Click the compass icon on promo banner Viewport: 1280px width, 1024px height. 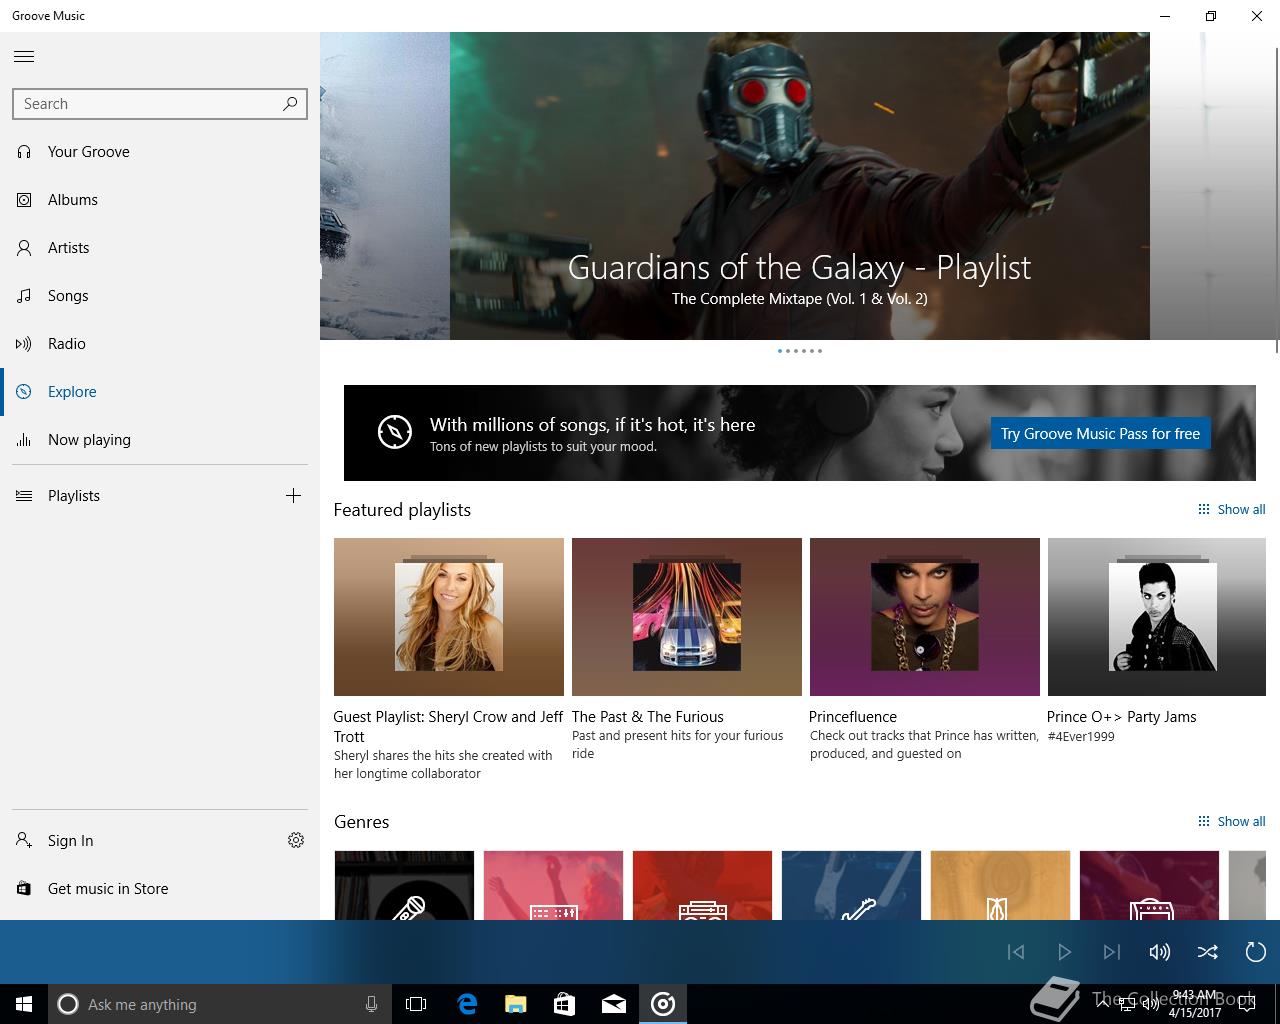click(x=395, y=432)
